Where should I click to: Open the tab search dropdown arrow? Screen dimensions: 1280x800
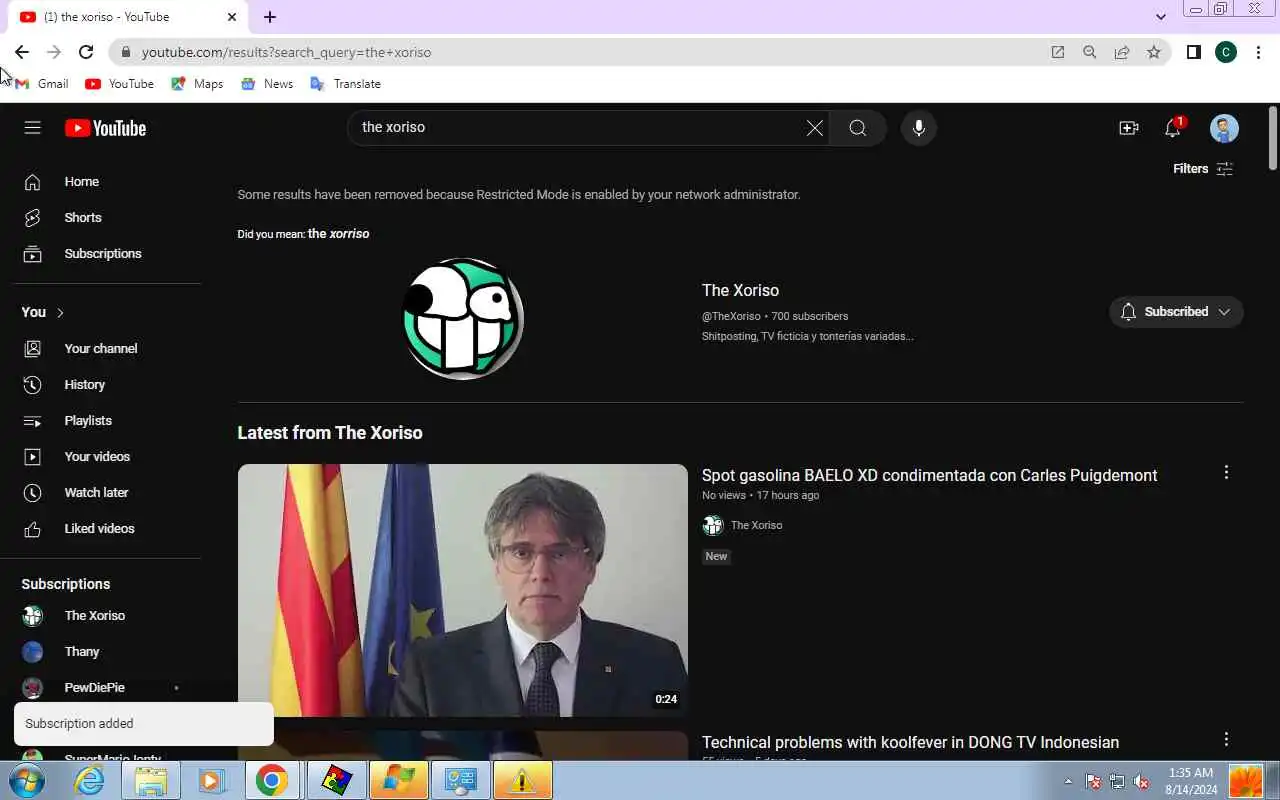[1160, 17]
